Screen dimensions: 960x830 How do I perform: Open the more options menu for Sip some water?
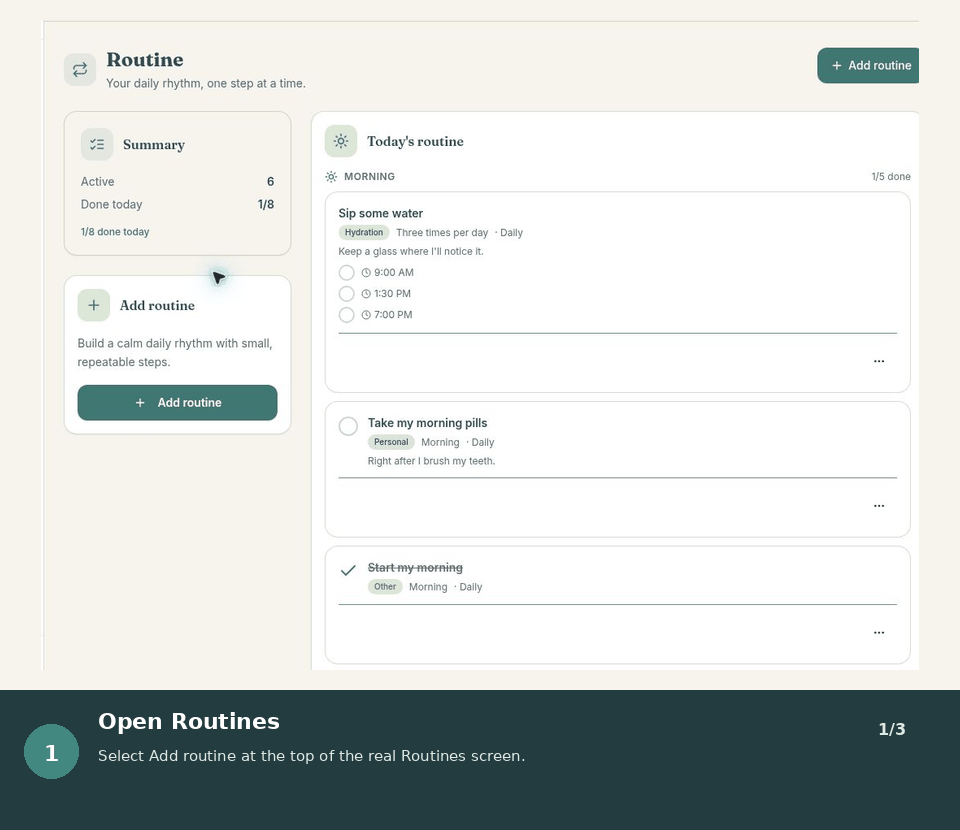pyautogui.click(x=879, y=361)
